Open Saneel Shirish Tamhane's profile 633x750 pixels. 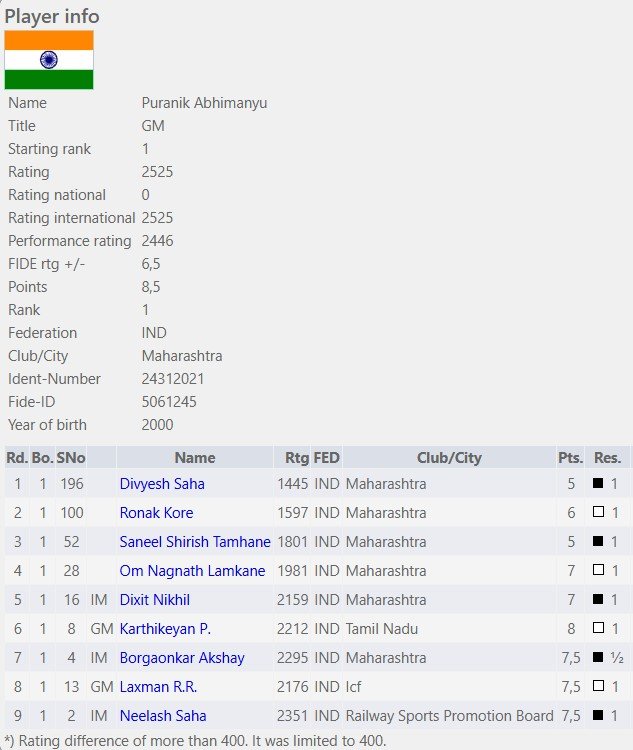pos(195,541)
